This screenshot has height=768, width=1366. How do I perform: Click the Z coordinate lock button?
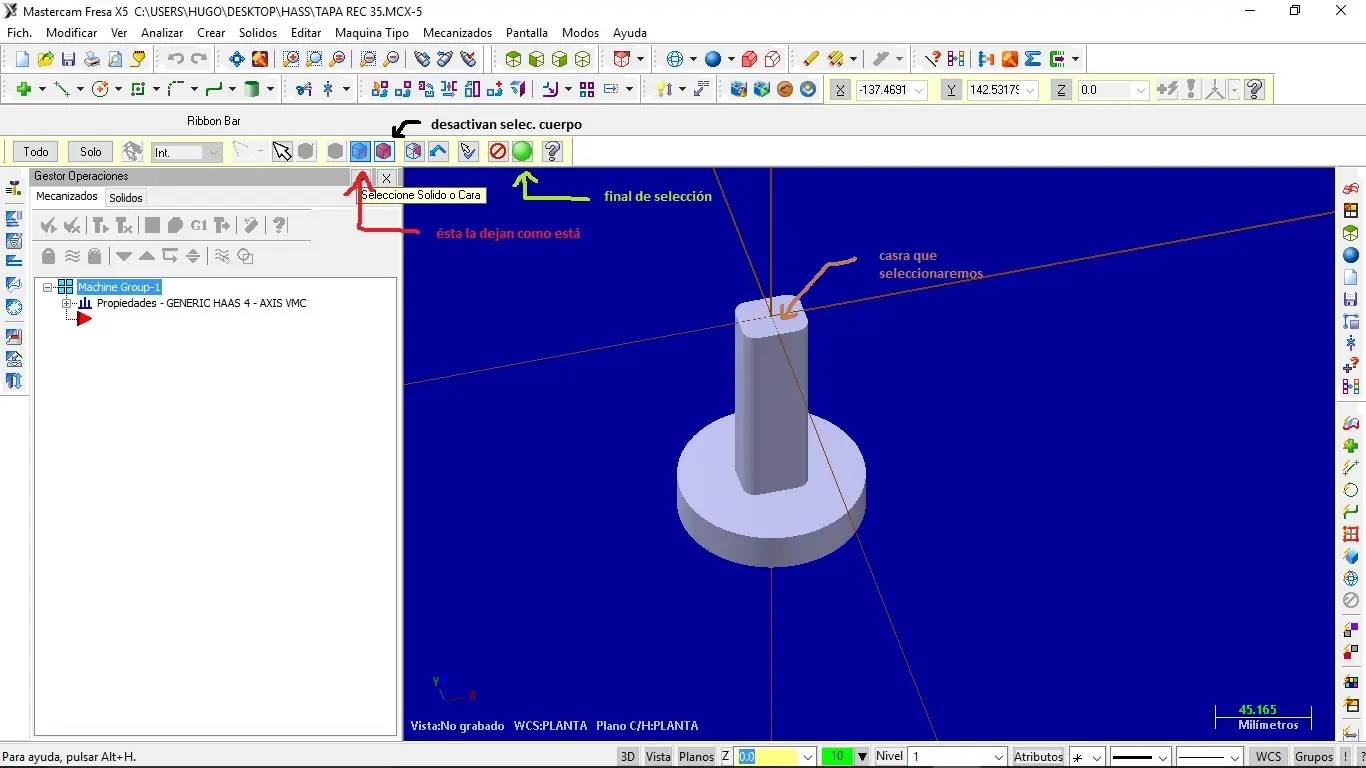1062,90
